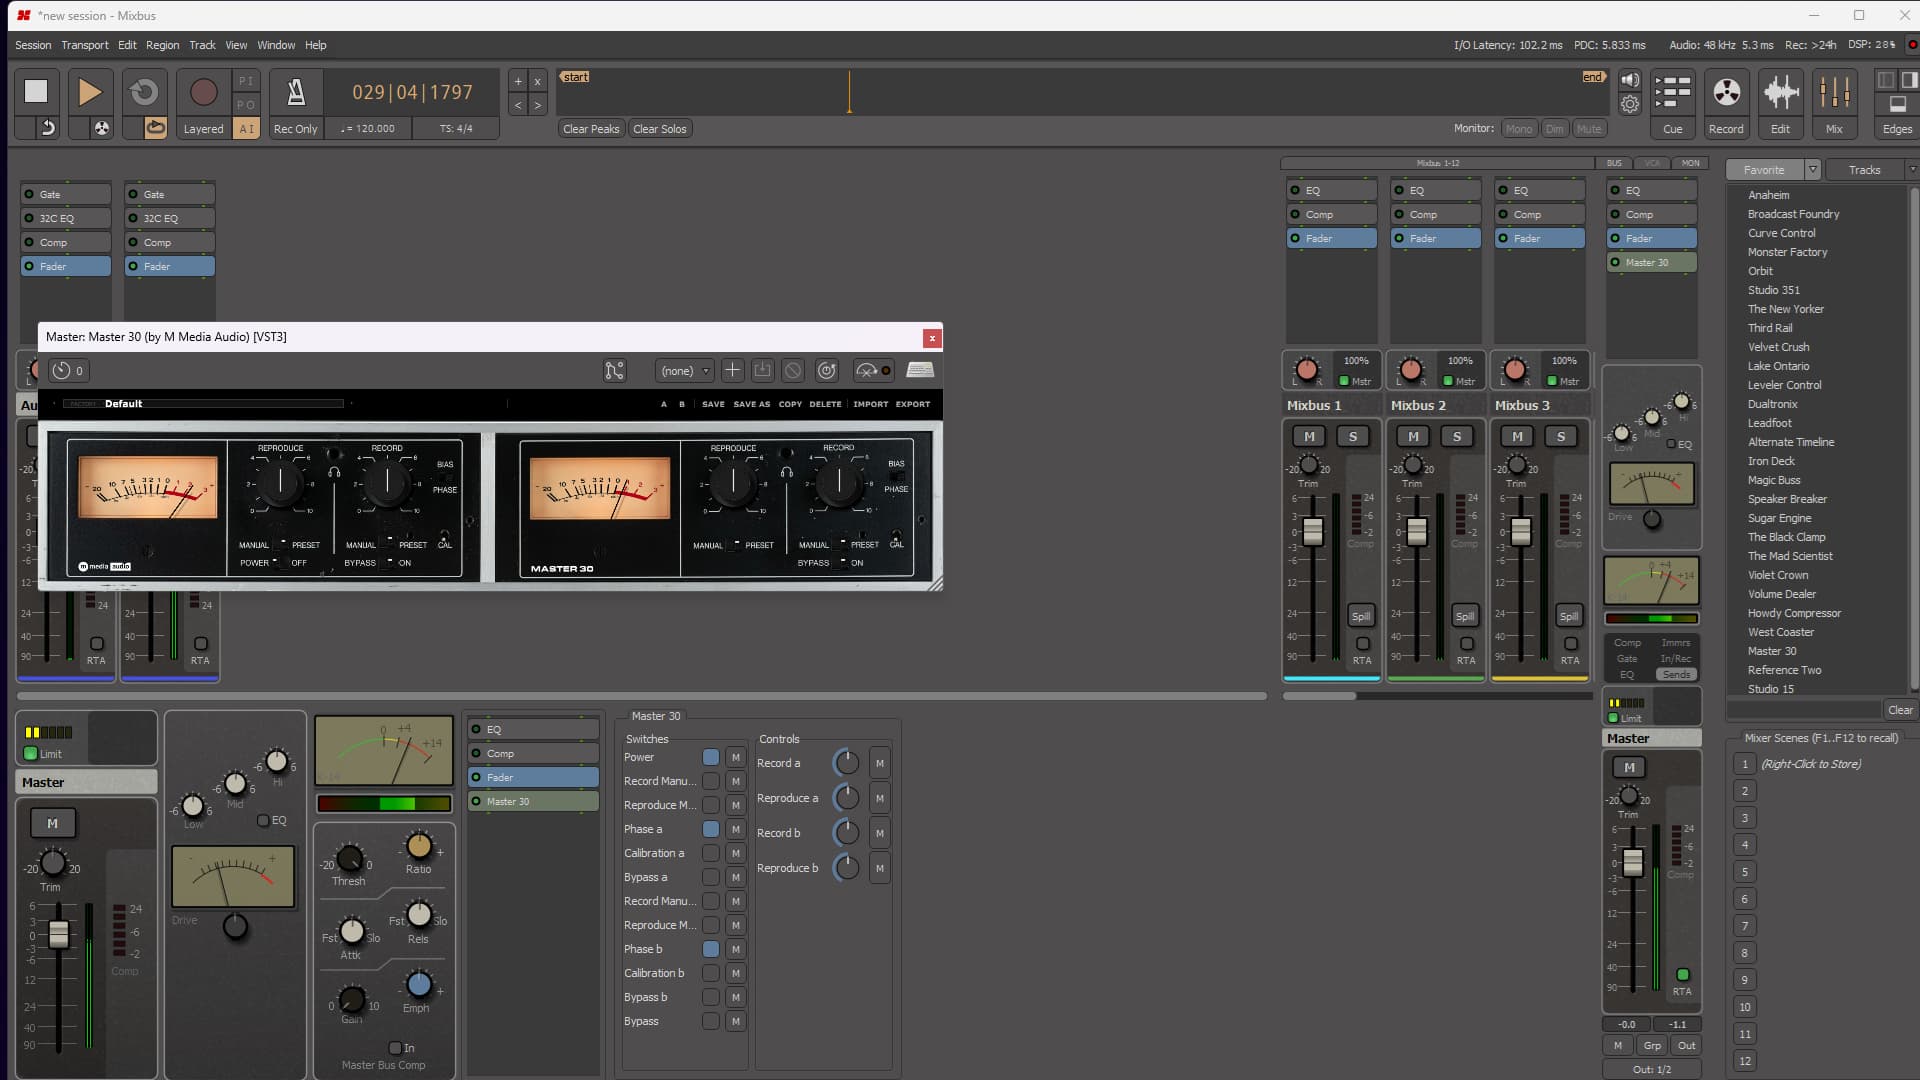Click the 120.000 tempo selector

pos(368,129)
